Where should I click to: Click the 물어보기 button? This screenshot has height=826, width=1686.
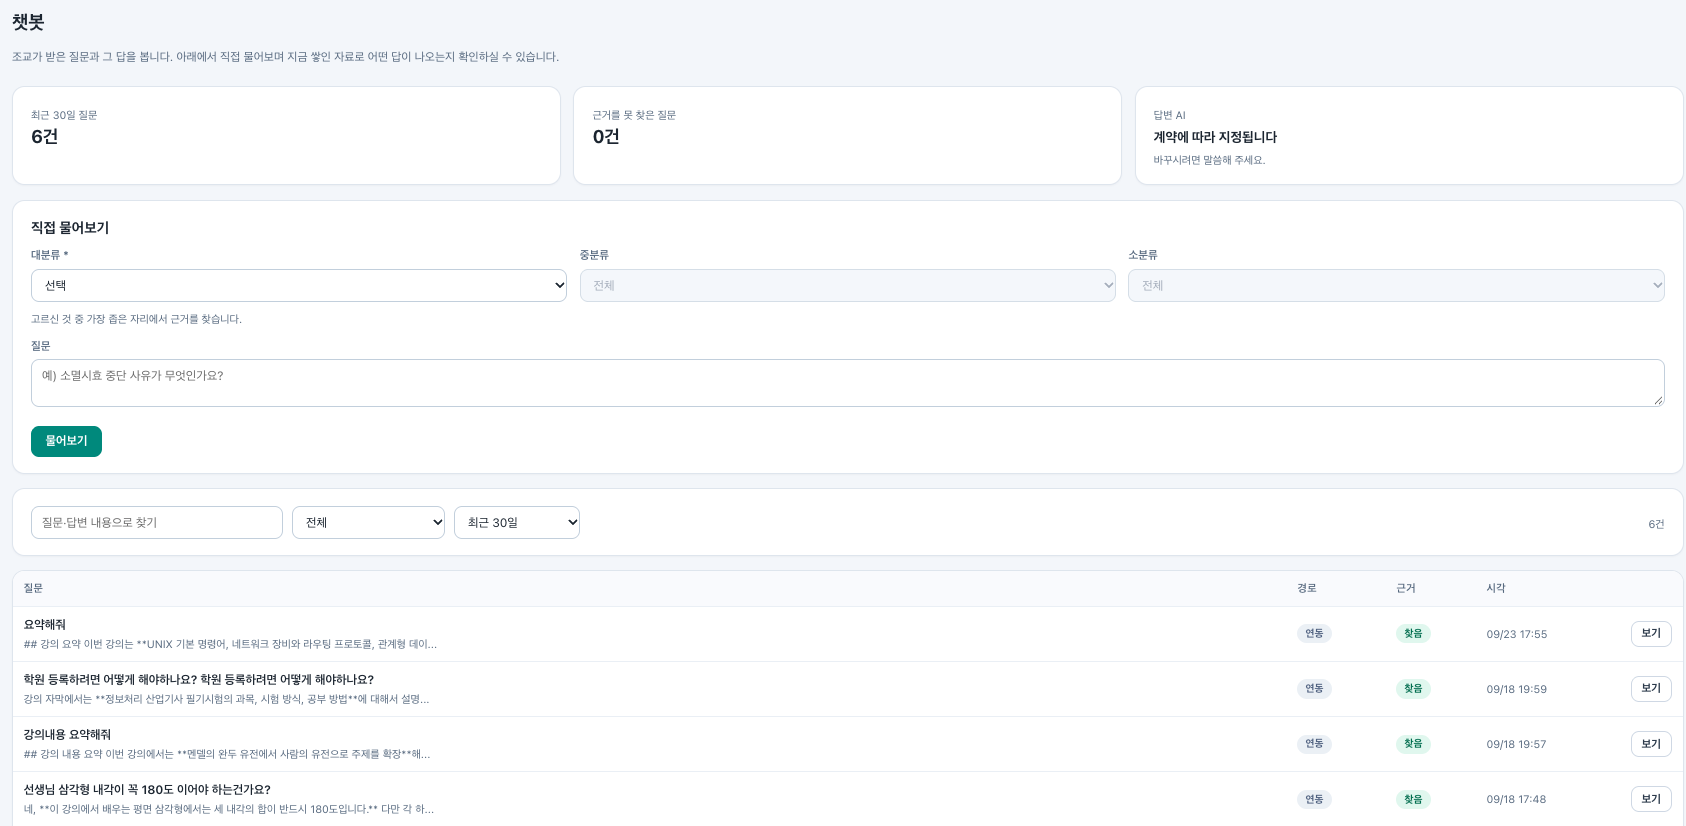66,441
